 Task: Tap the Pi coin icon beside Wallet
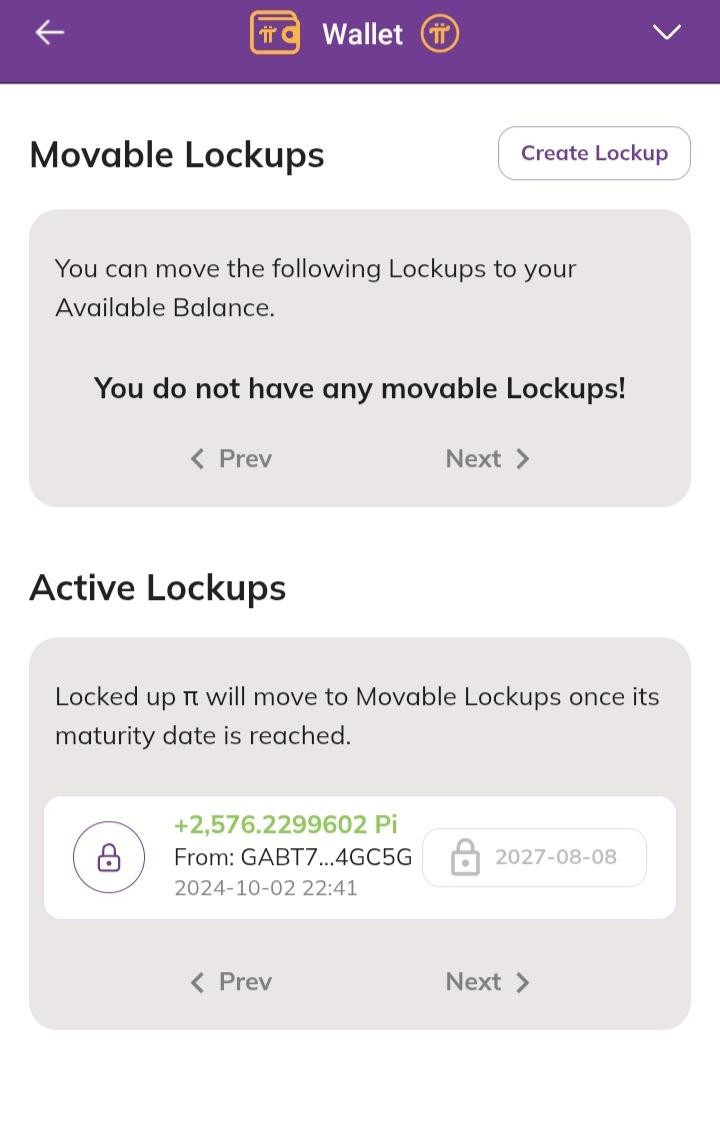(x=440, y=34)
